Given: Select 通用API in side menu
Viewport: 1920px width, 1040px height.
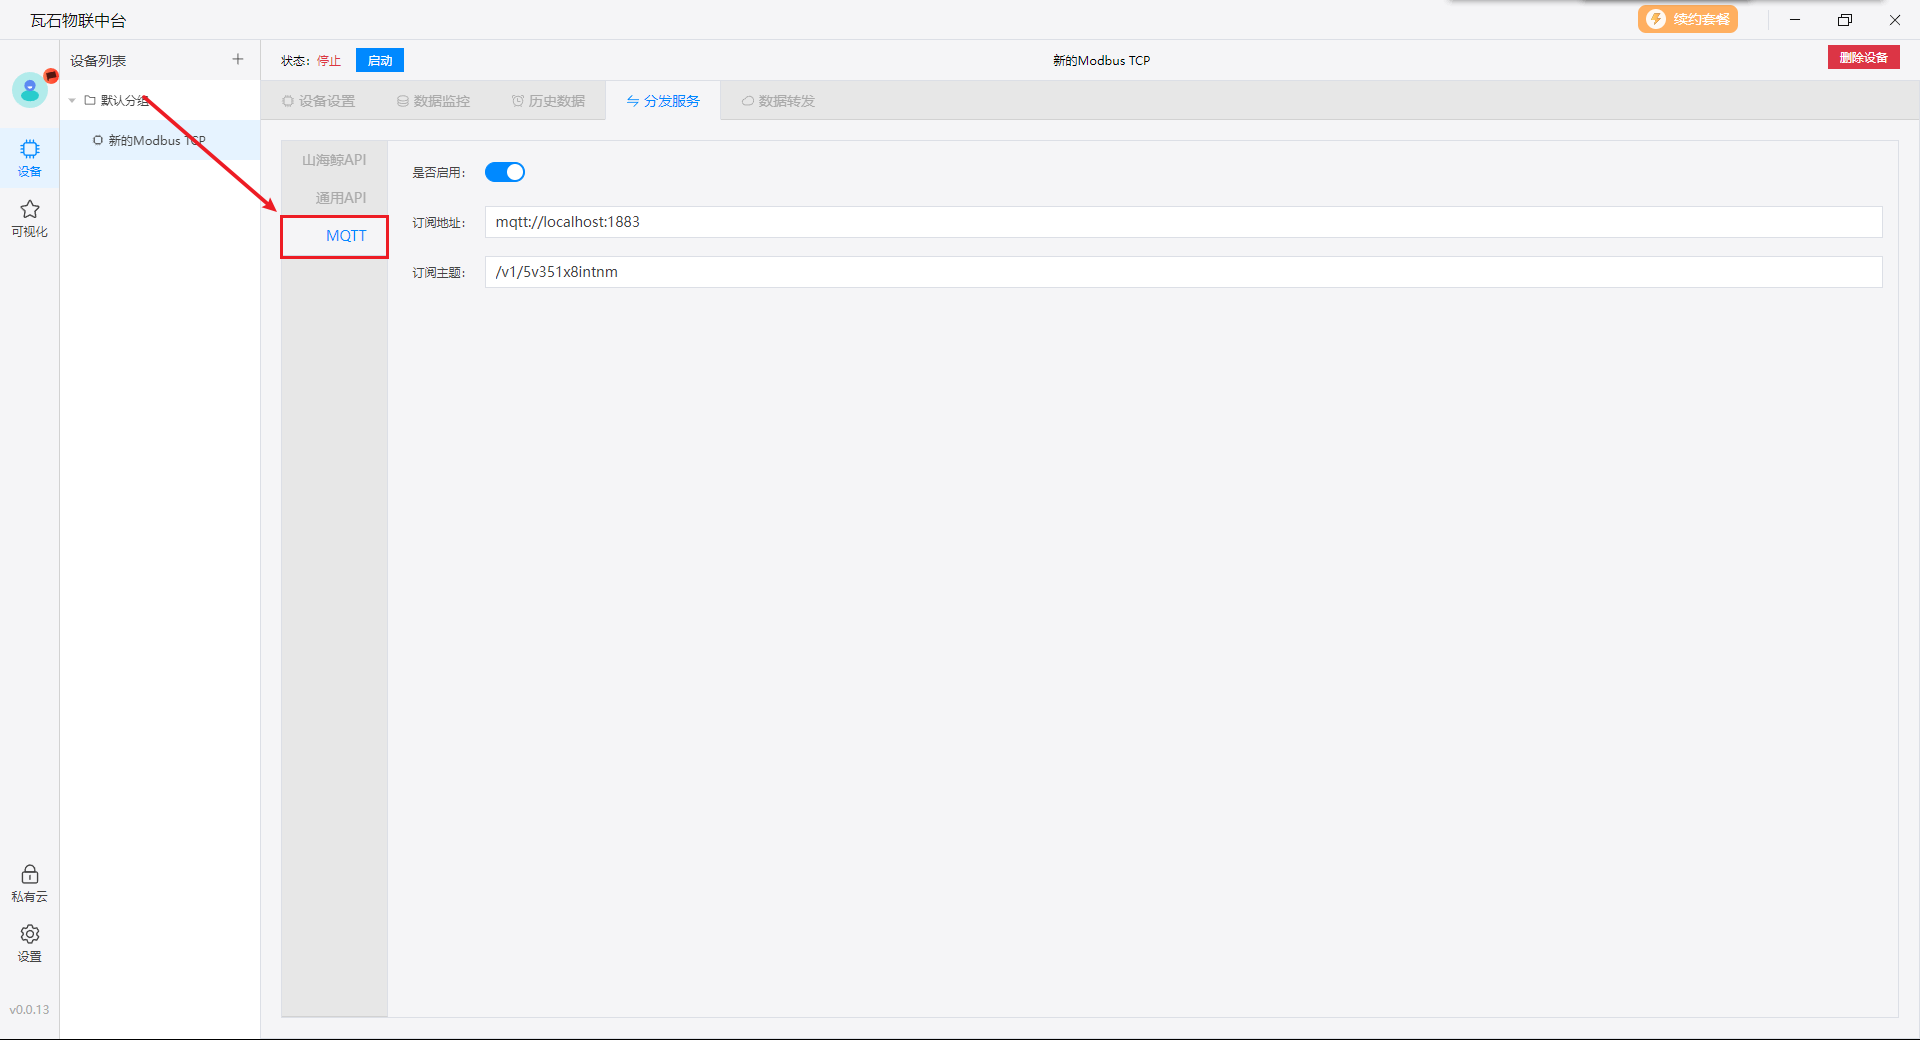Looking at the screenshot, I should click(340, 198).
